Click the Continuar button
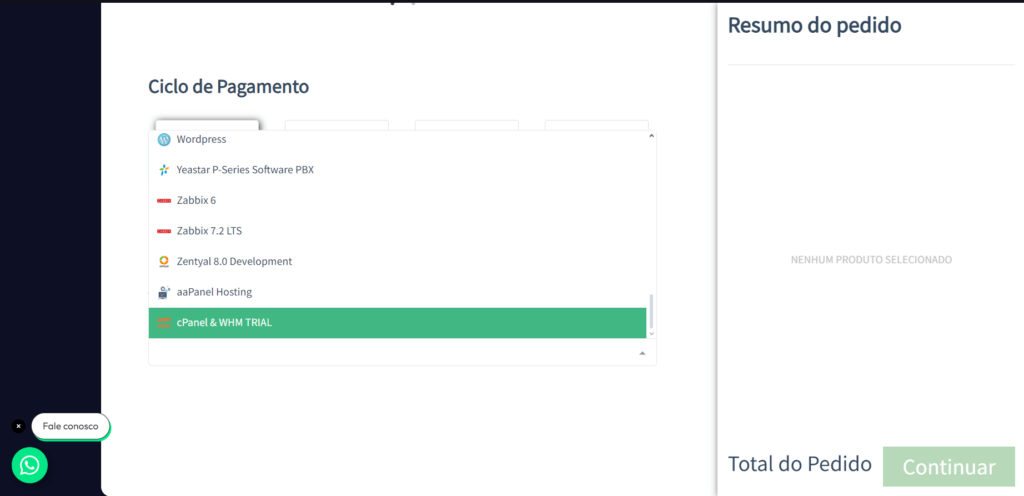 pos(949,467)
